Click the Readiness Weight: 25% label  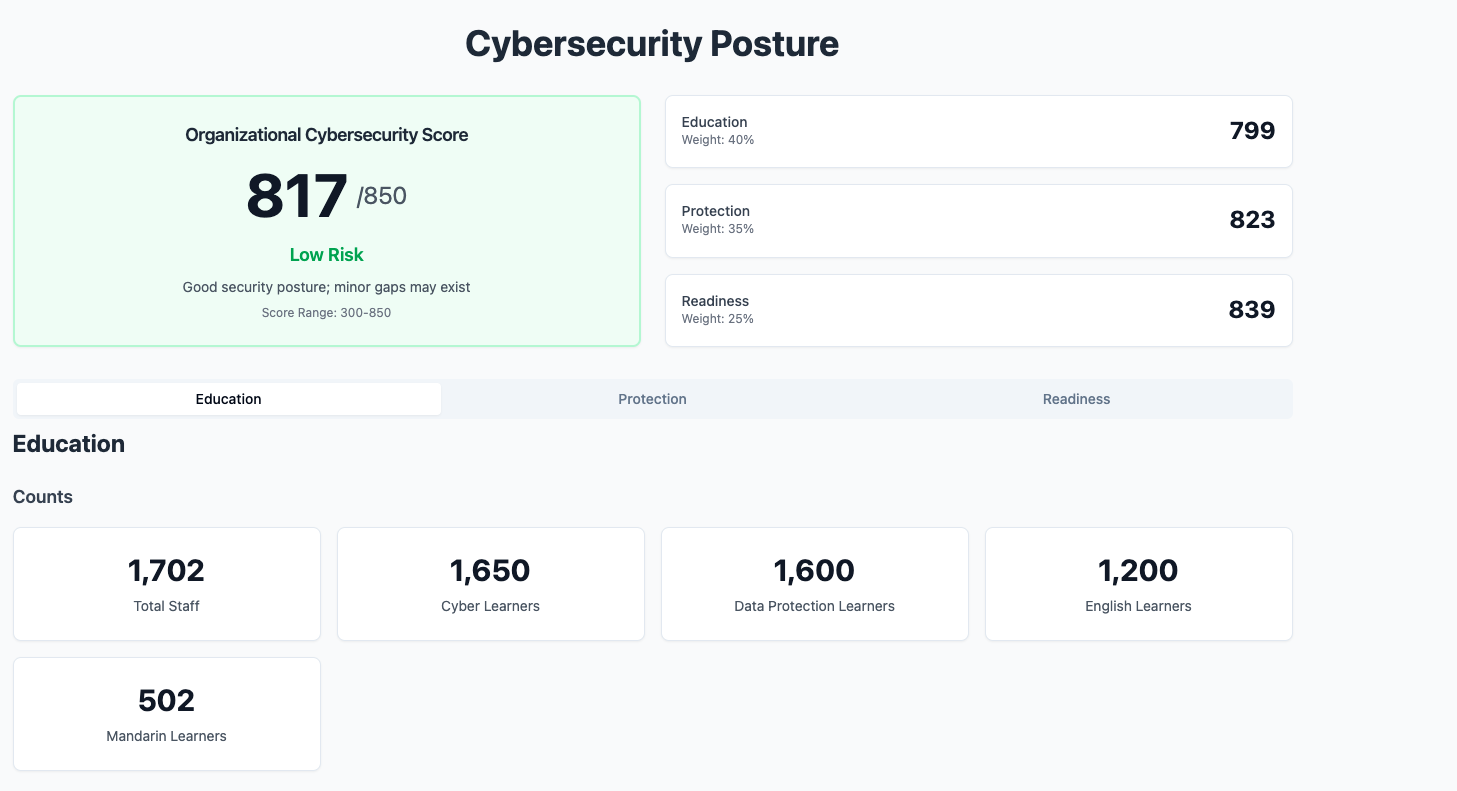(718, 319)
